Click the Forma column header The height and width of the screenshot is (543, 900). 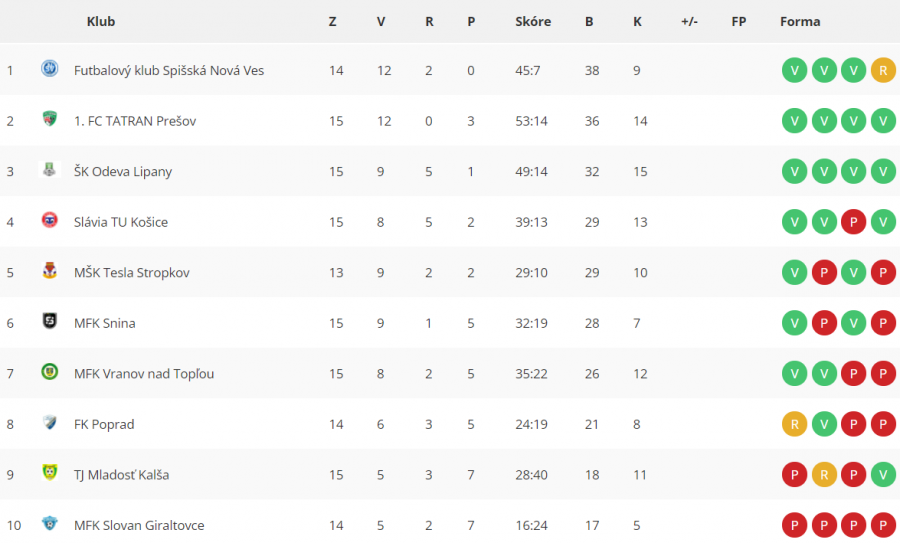click(x=800, y=21)
